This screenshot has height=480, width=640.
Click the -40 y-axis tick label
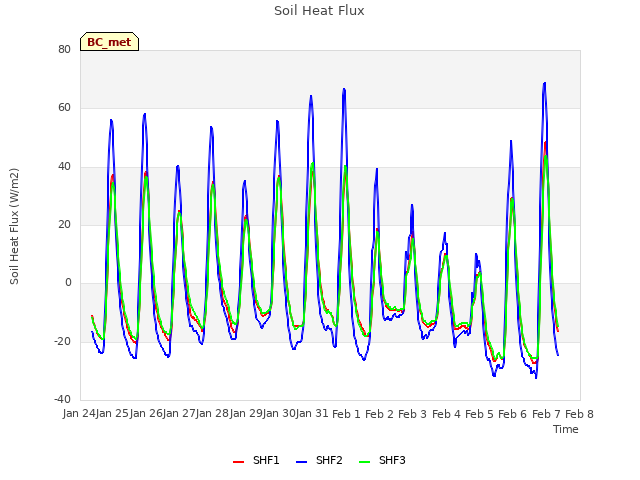(x=62, y=399)
